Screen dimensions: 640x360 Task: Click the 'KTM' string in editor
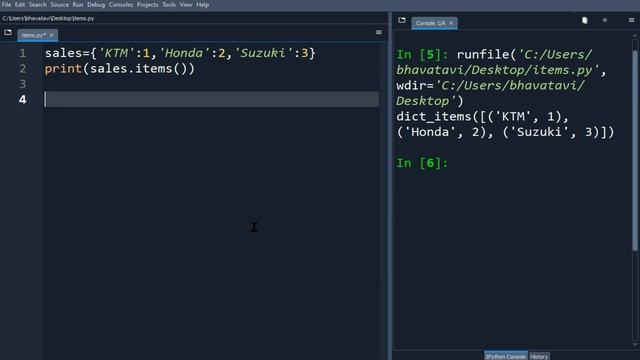point(117,53)
